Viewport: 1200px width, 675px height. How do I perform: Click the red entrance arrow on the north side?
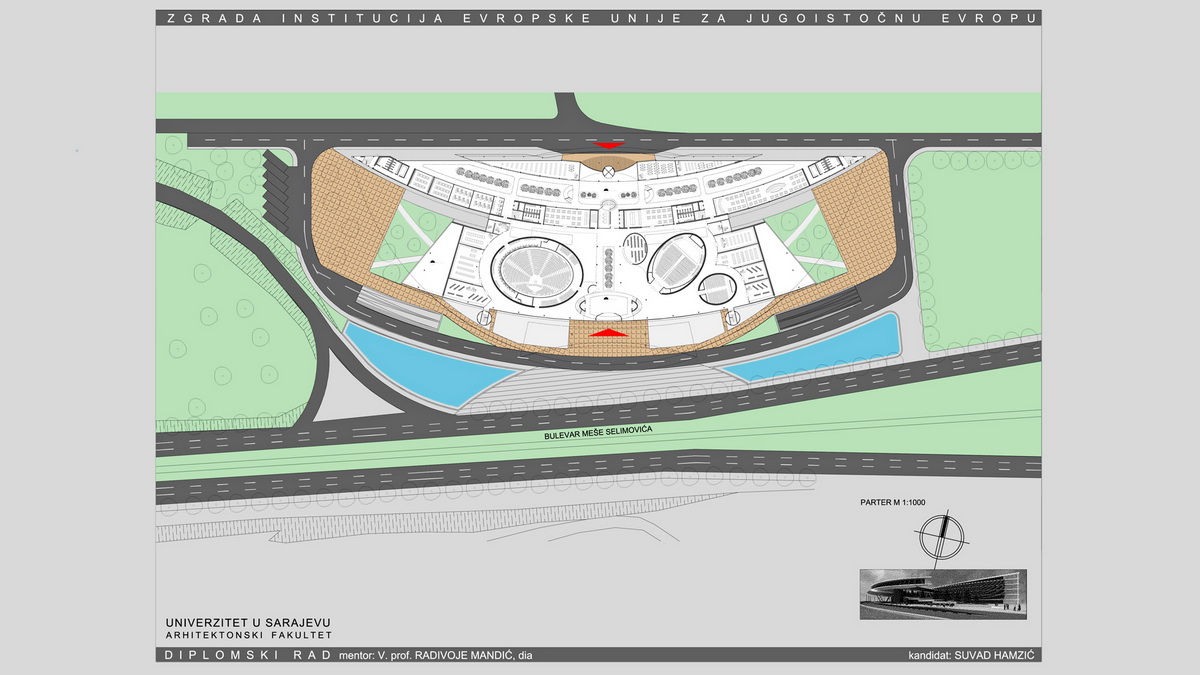[x=606, y=146]
